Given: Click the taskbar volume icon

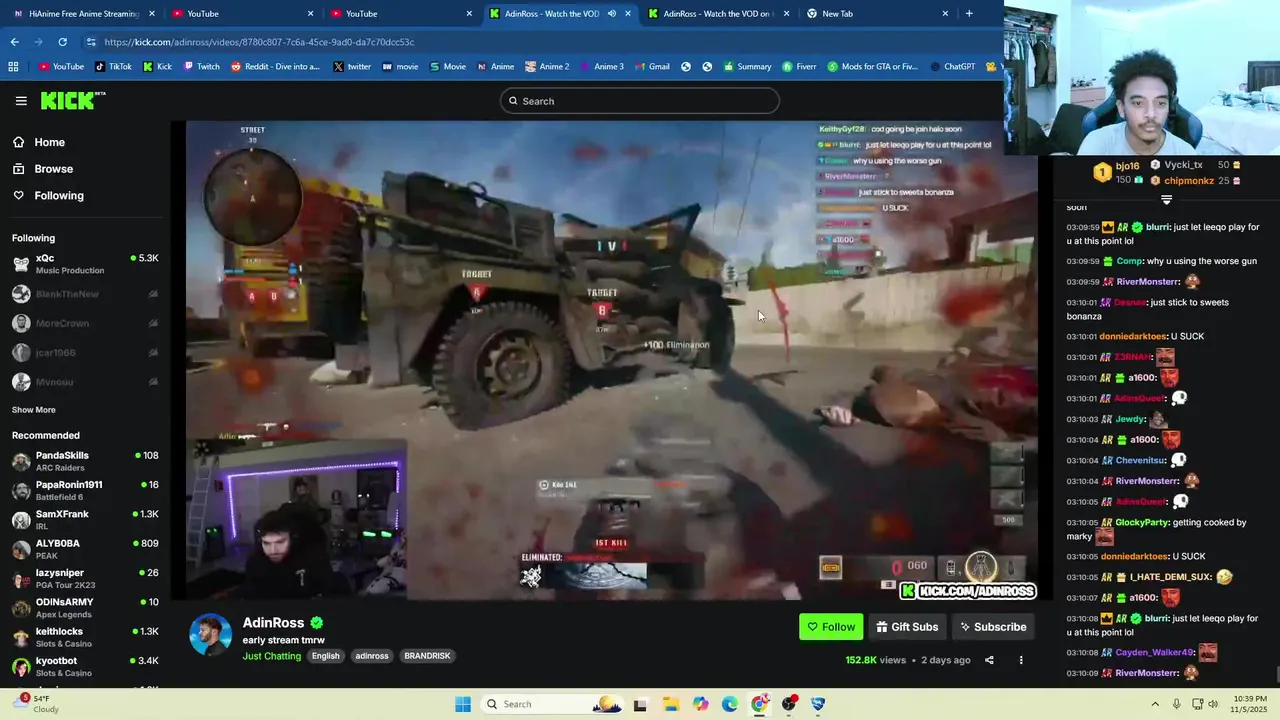Looking at the screenshot, I should pyautogui.click(x=1213, y=704).
